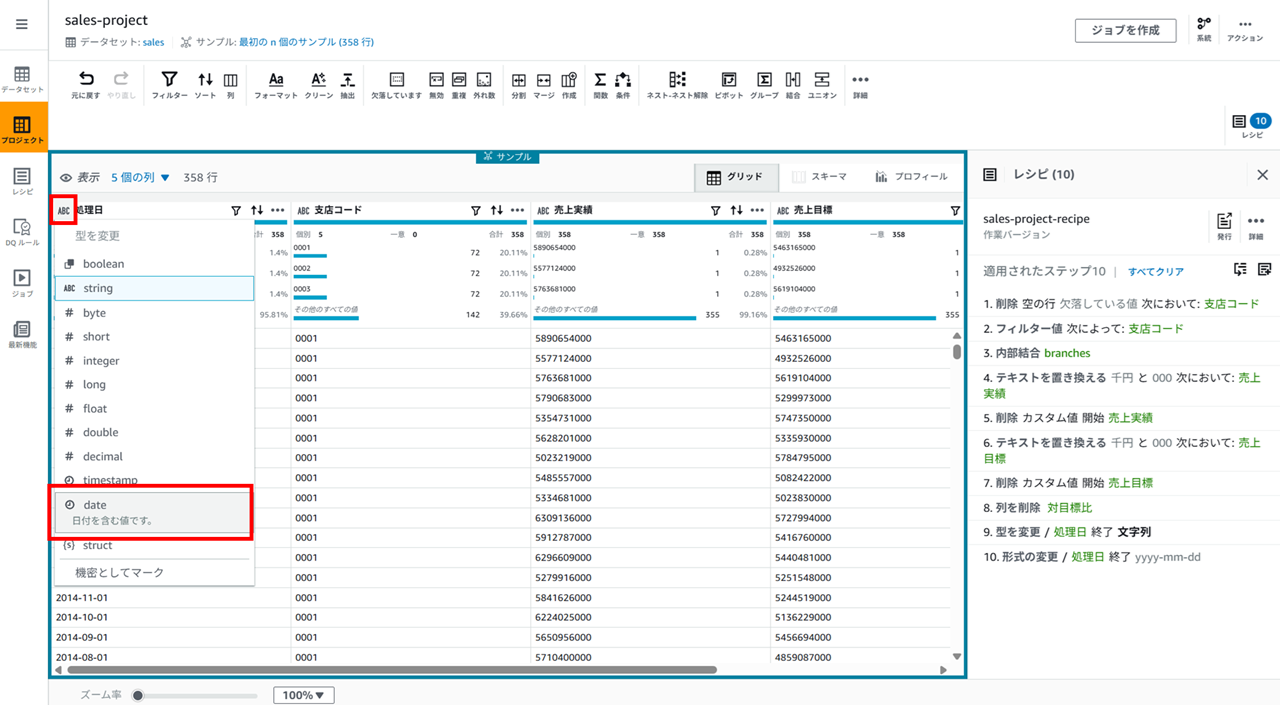This screenshot has height=705, width=1280.
Task: Open the Nest-Unnest (ネスト-ネスト解除) tool
Action: pos(677,84)
